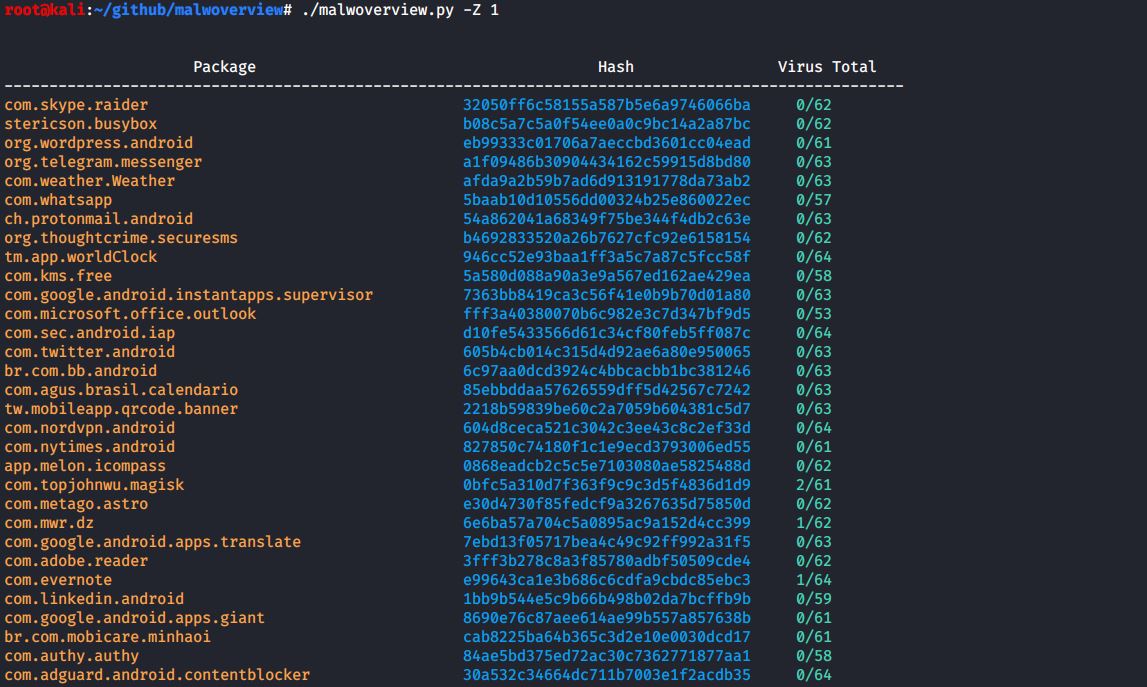Select com.twitter.android package name

90,353
